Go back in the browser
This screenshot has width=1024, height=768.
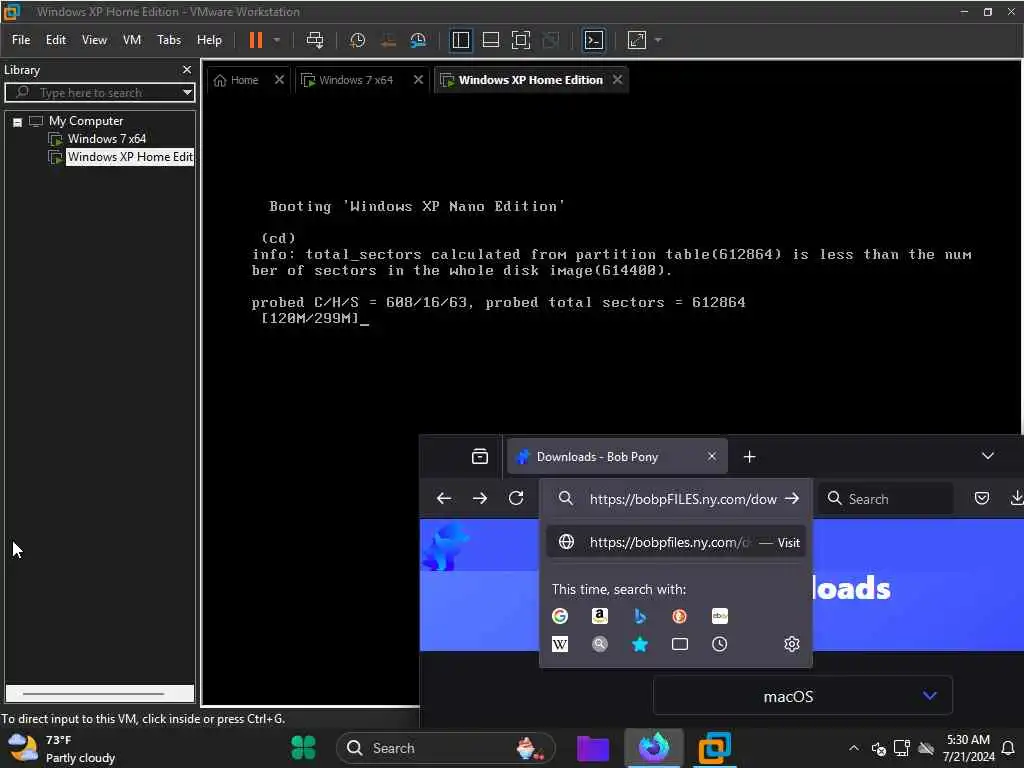point(444,498)
